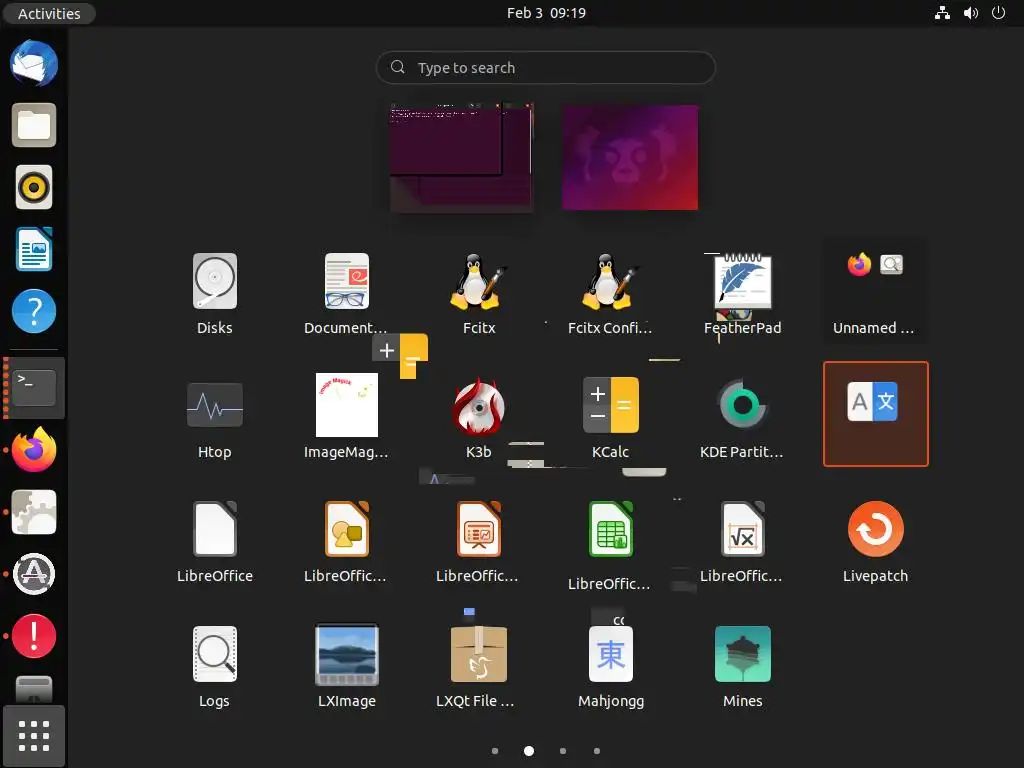Image resolution: width=1024 pixels, height=768 pixels.
Task: Click the network status icon
Action: click(x=942, y=13)
